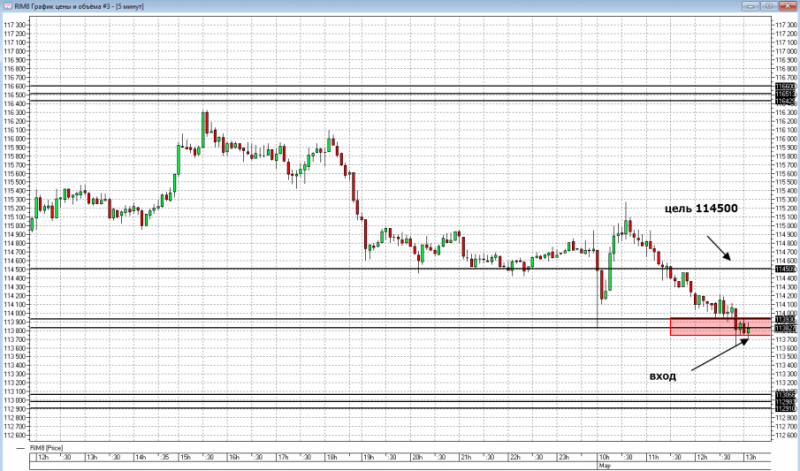Viewport: 800px width, 471px height.
Task: Click '117 300' on the left price scale
Action: pyautogui.click(x=14, y=25)
